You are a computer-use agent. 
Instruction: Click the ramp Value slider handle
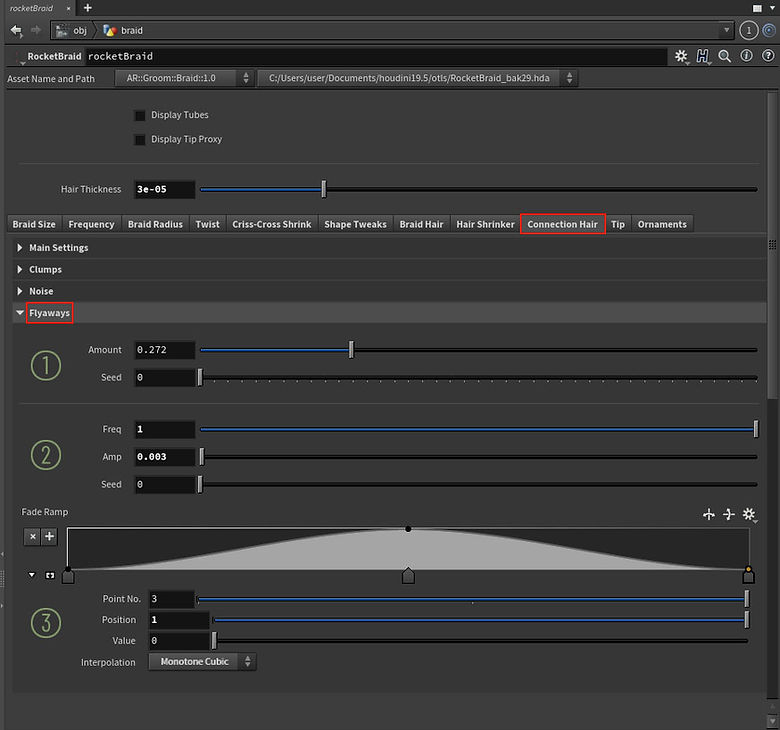(214, 641)
